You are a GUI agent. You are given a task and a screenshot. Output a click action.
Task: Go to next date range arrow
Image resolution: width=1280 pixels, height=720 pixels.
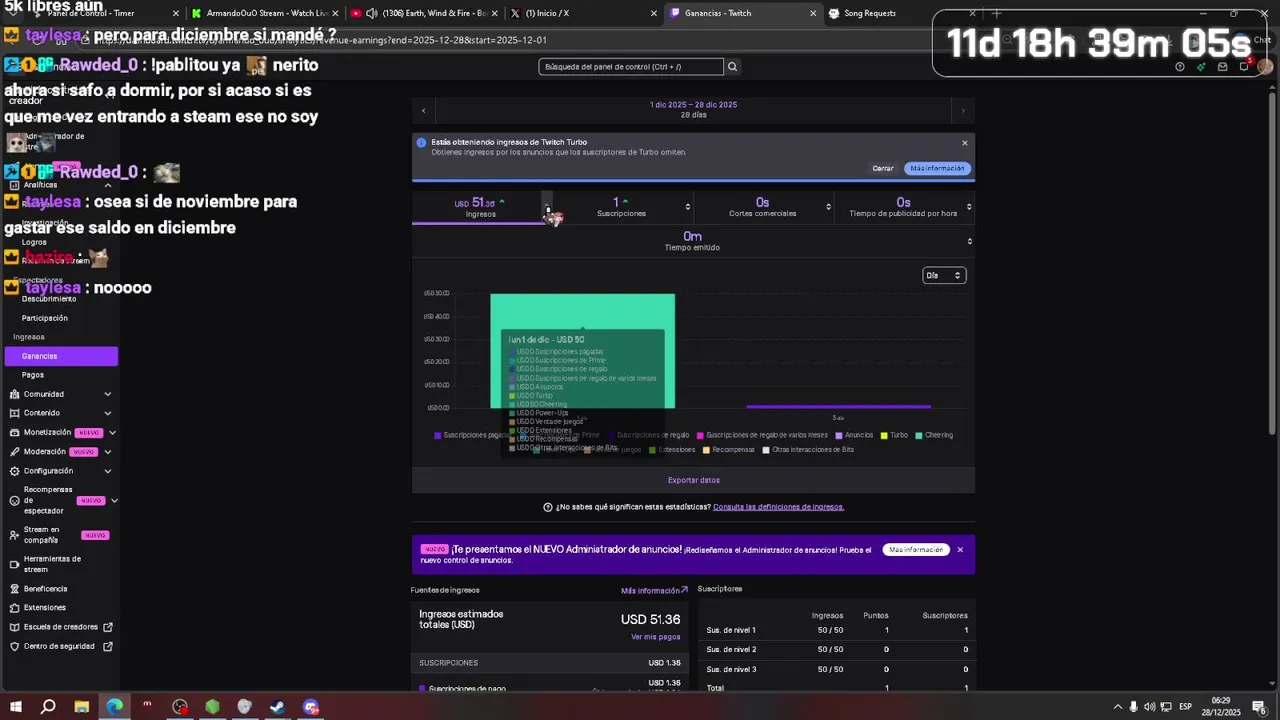tap(963, 110)
